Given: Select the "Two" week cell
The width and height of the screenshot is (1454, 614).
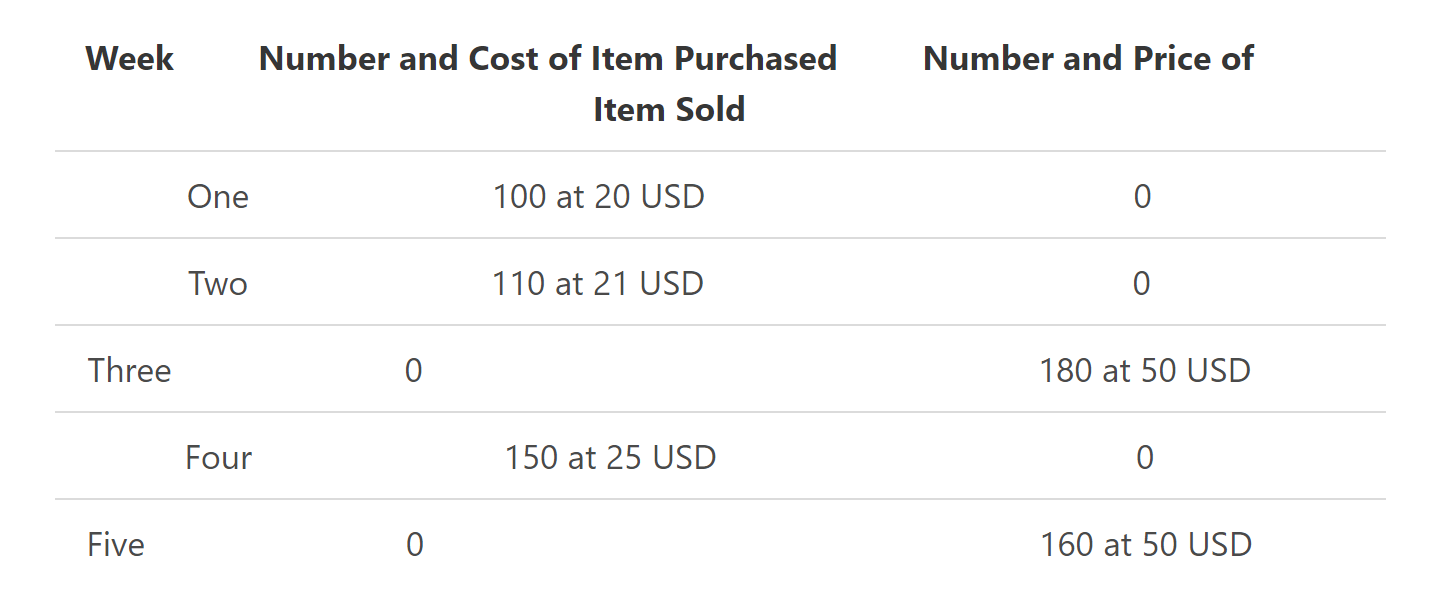Looking at the screenshot, I should (x=218, y=284).
